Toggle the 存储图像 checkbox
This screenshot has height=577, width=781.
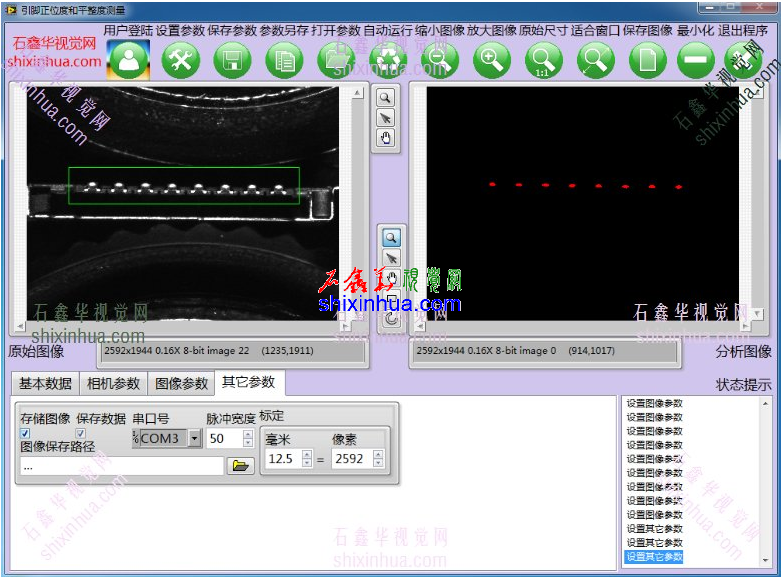26,433
